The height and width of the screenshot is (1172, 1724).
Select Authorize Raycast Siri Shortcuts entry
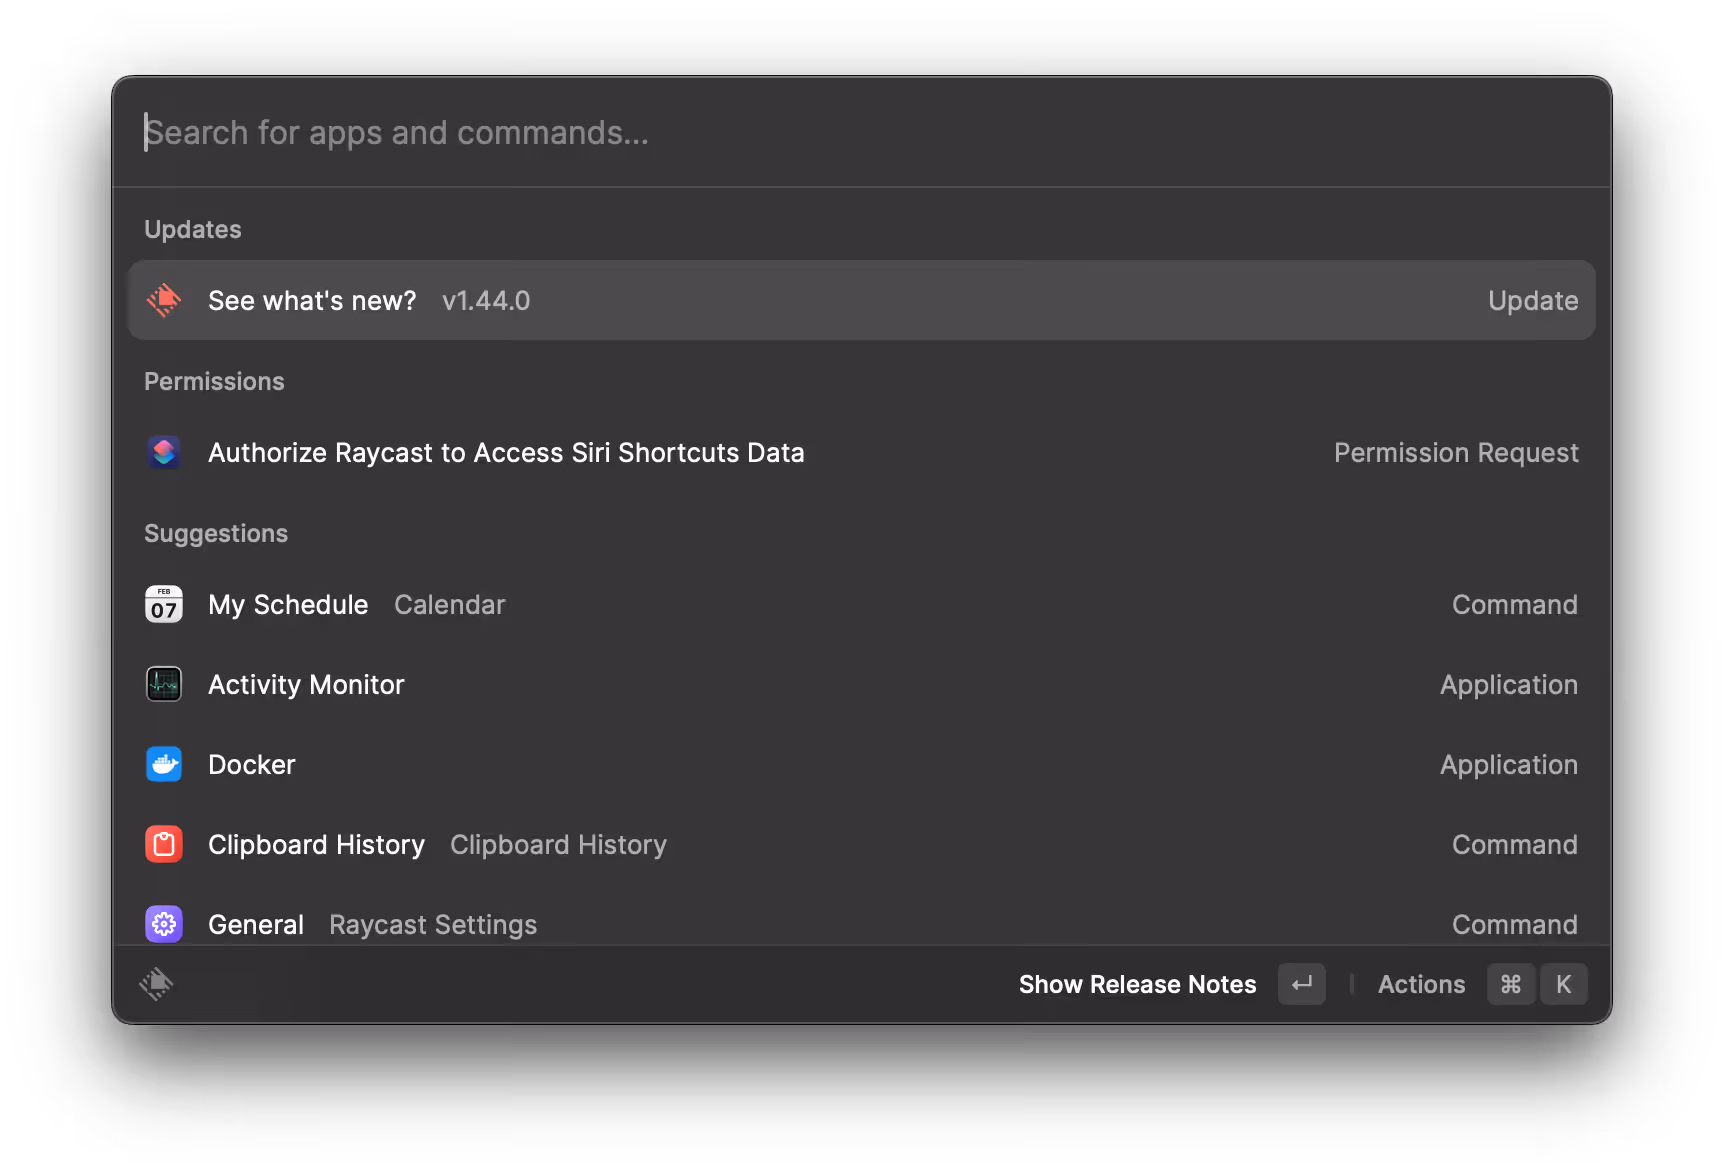[506, 453]
